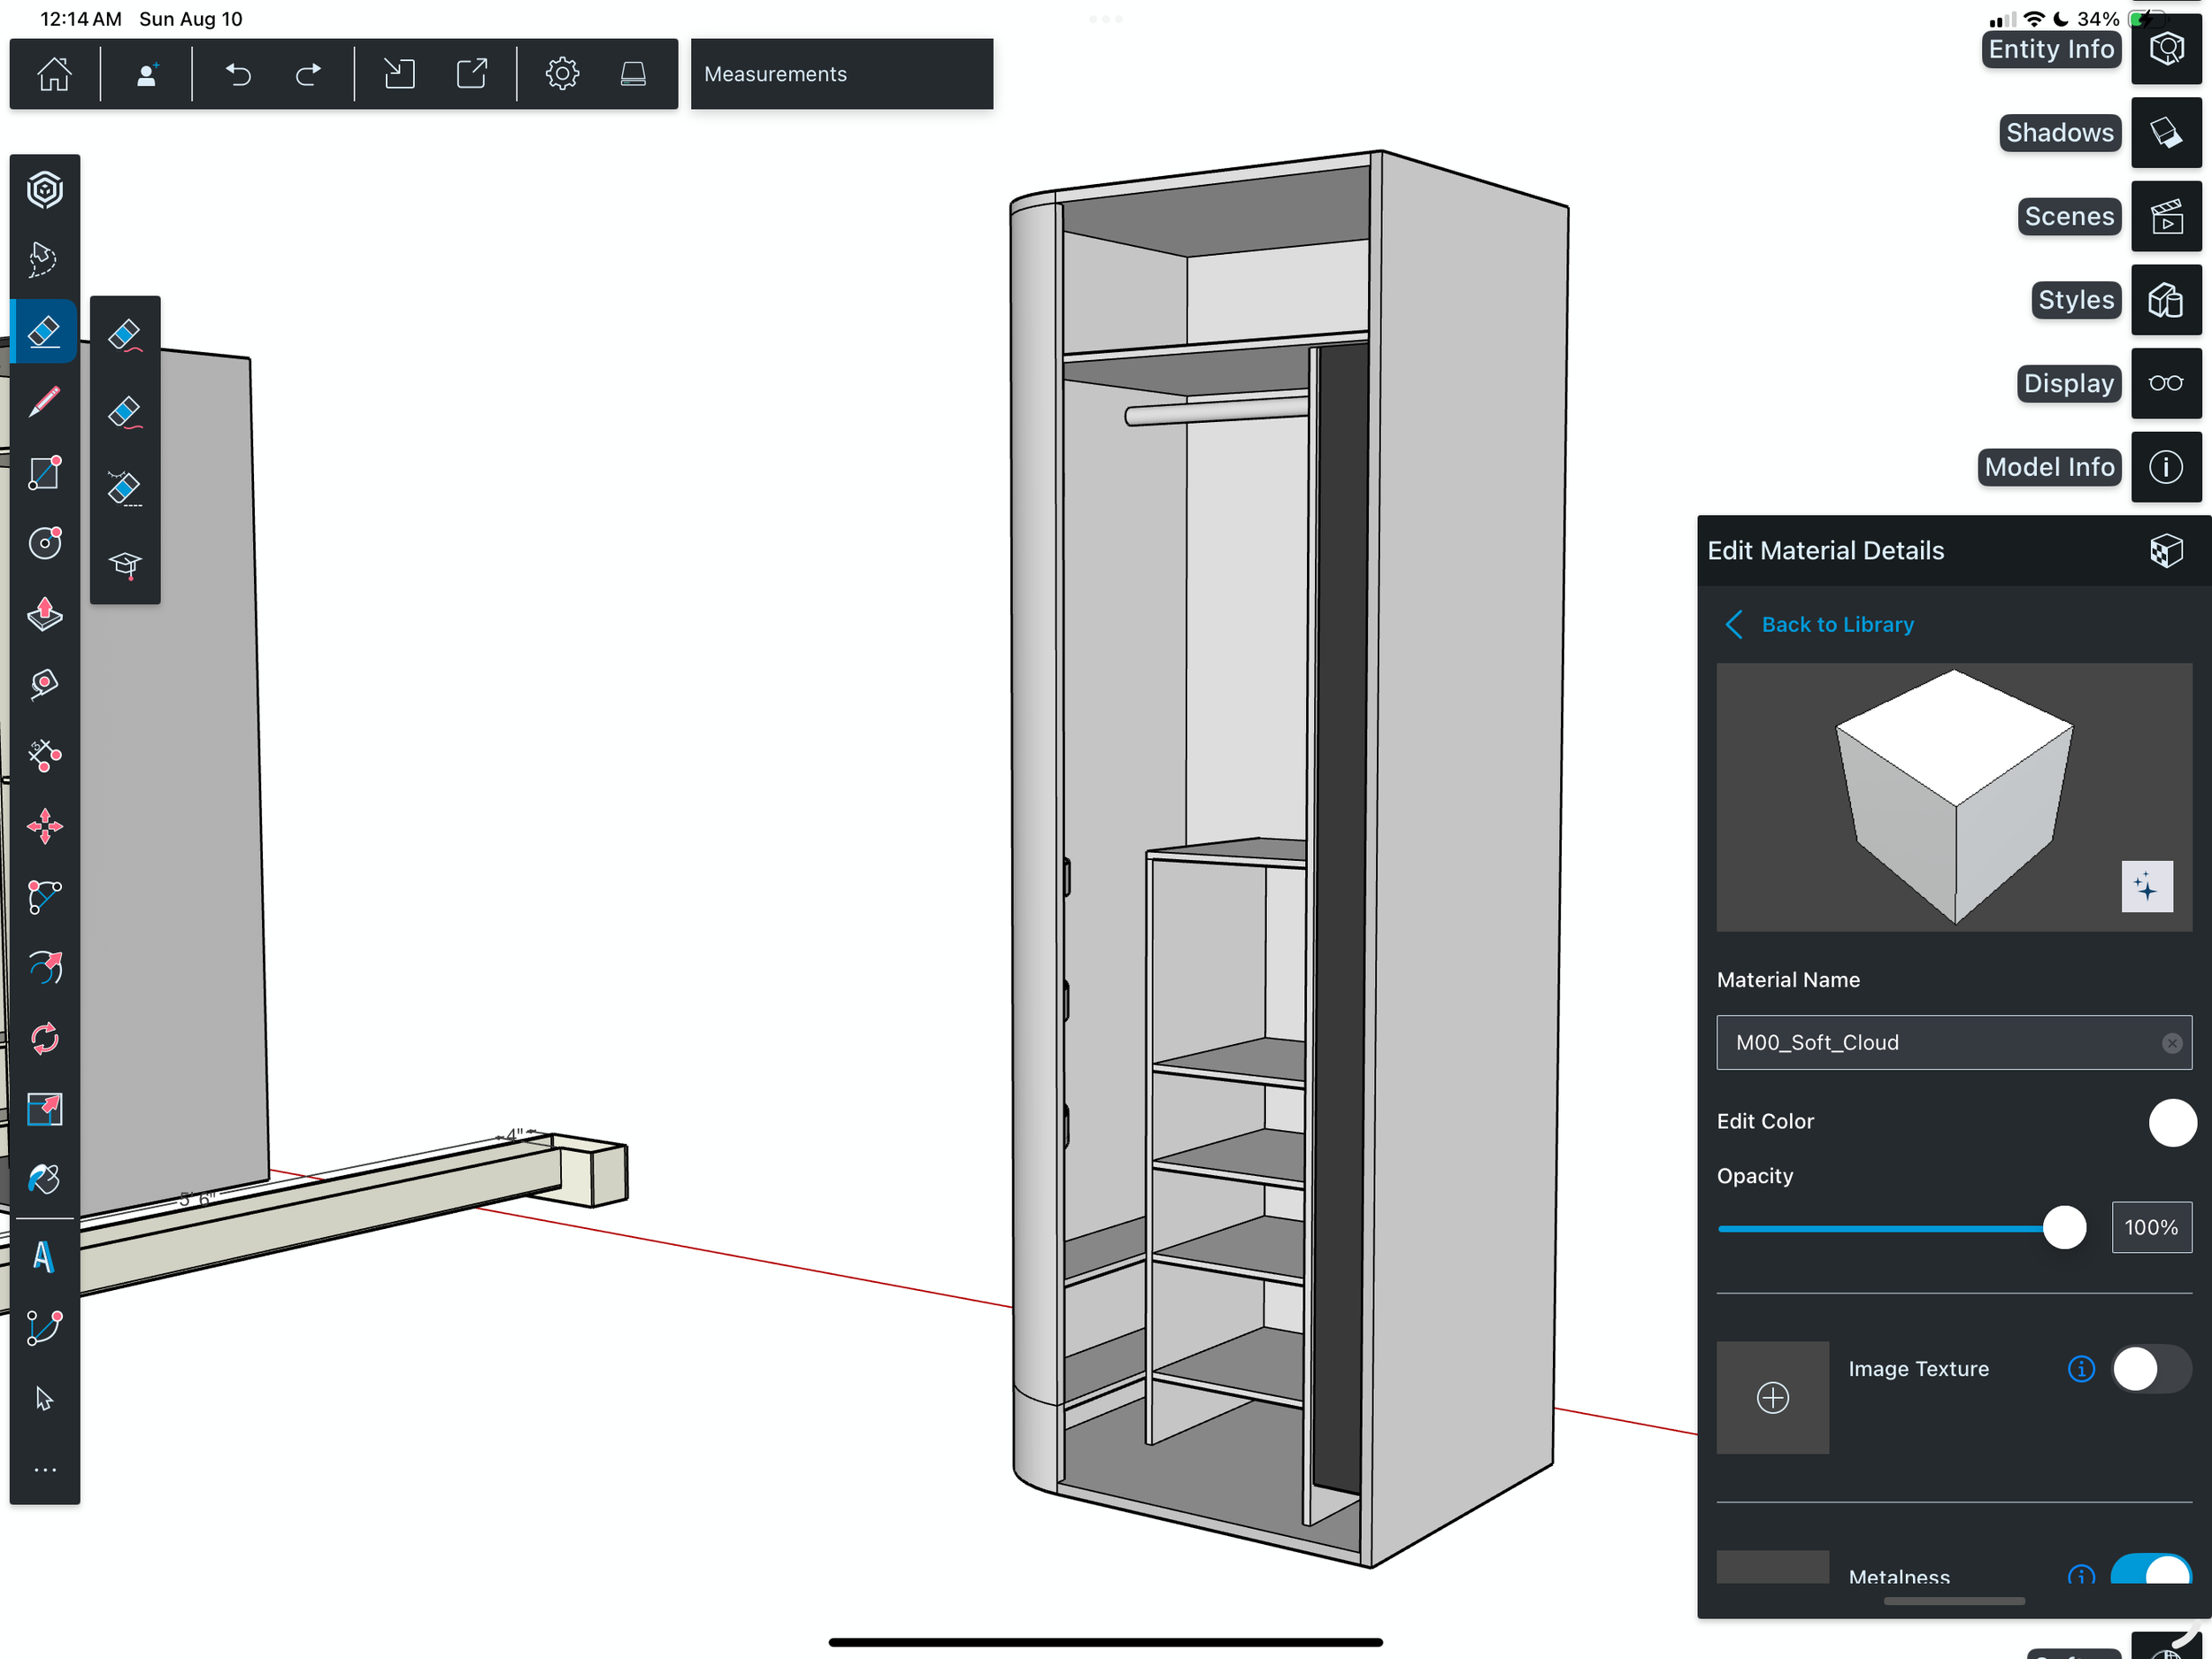Select the Arc tool

point(45,897)
